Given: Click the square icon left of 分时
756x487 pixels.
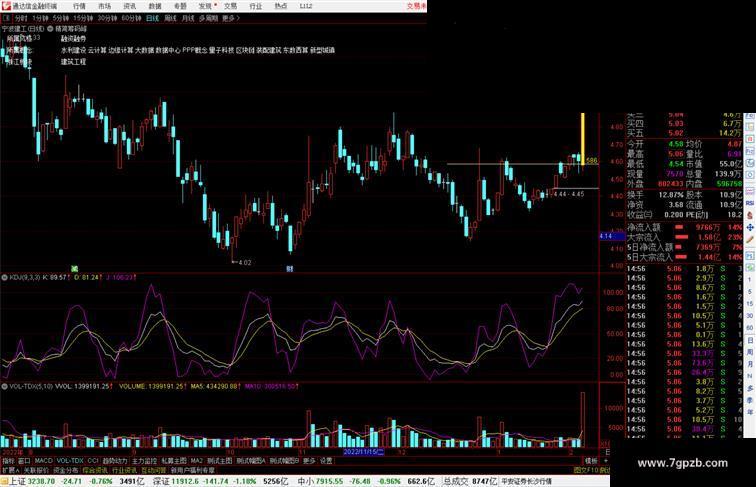Looking at the screenshot, I should pyautogui.click(x=6, y=18).
